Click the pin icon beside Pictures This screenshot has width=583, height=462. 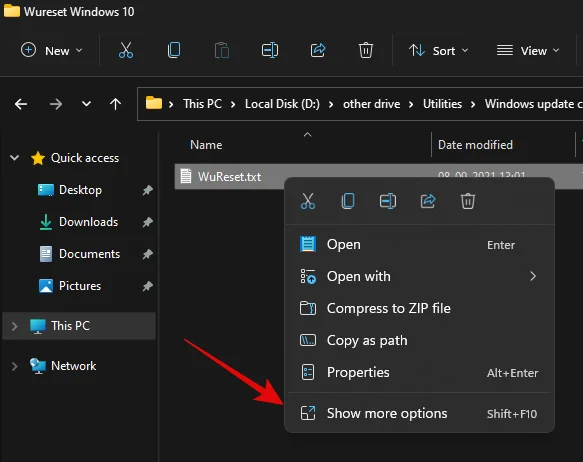(x=148, y=286)
